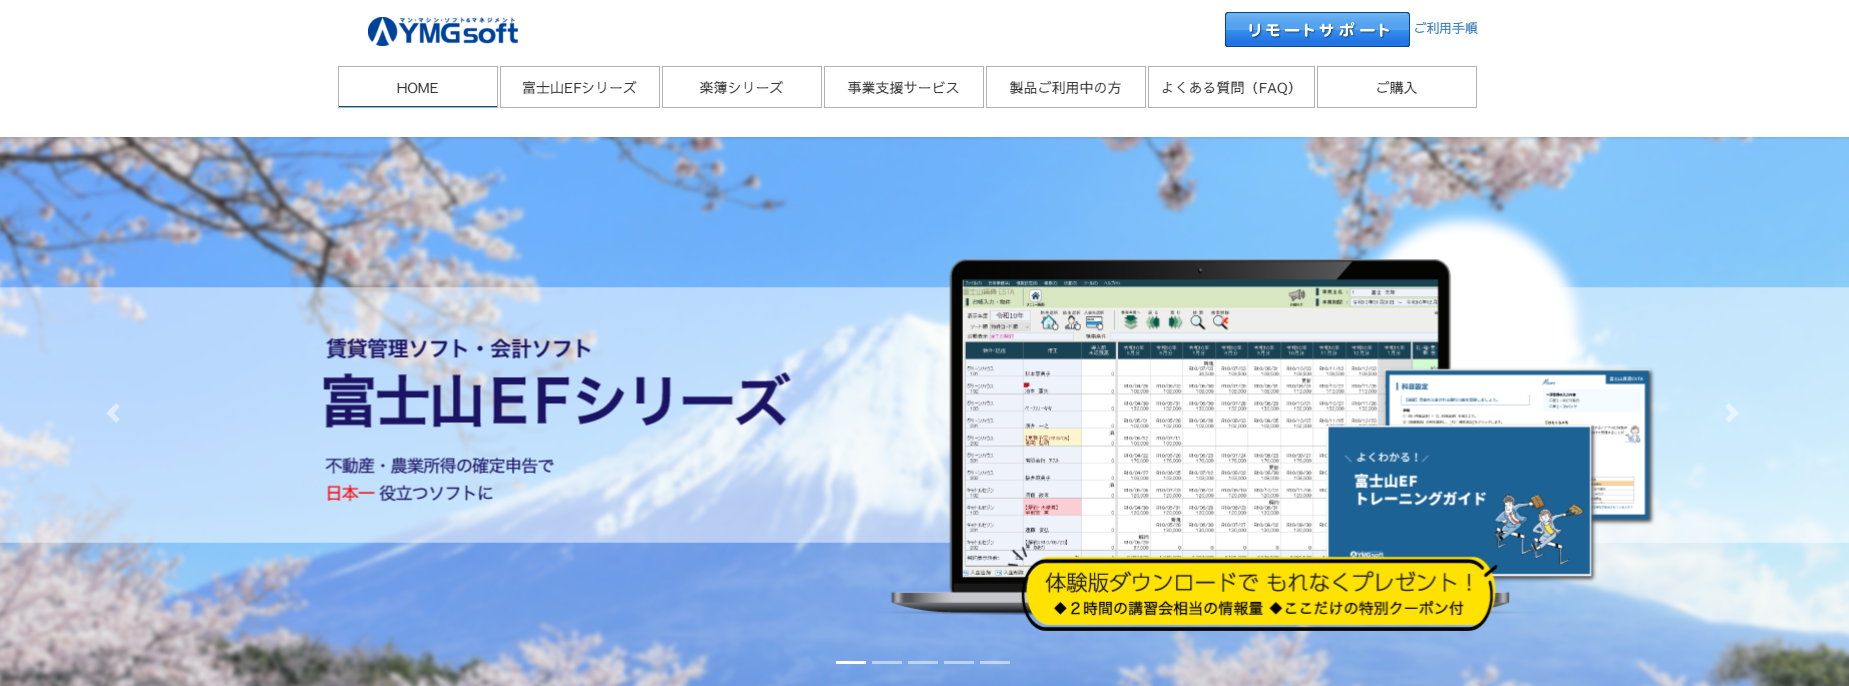The width and height of the screenshot is (1849, 686).
Task: Jump to the second carousel indicator
Action: coord(887,662)
